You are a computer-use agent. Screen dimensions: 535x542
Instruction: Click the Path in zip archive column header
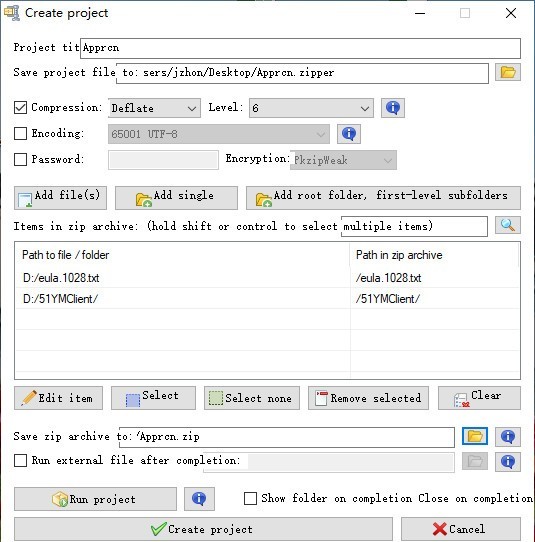click(434, 255)
